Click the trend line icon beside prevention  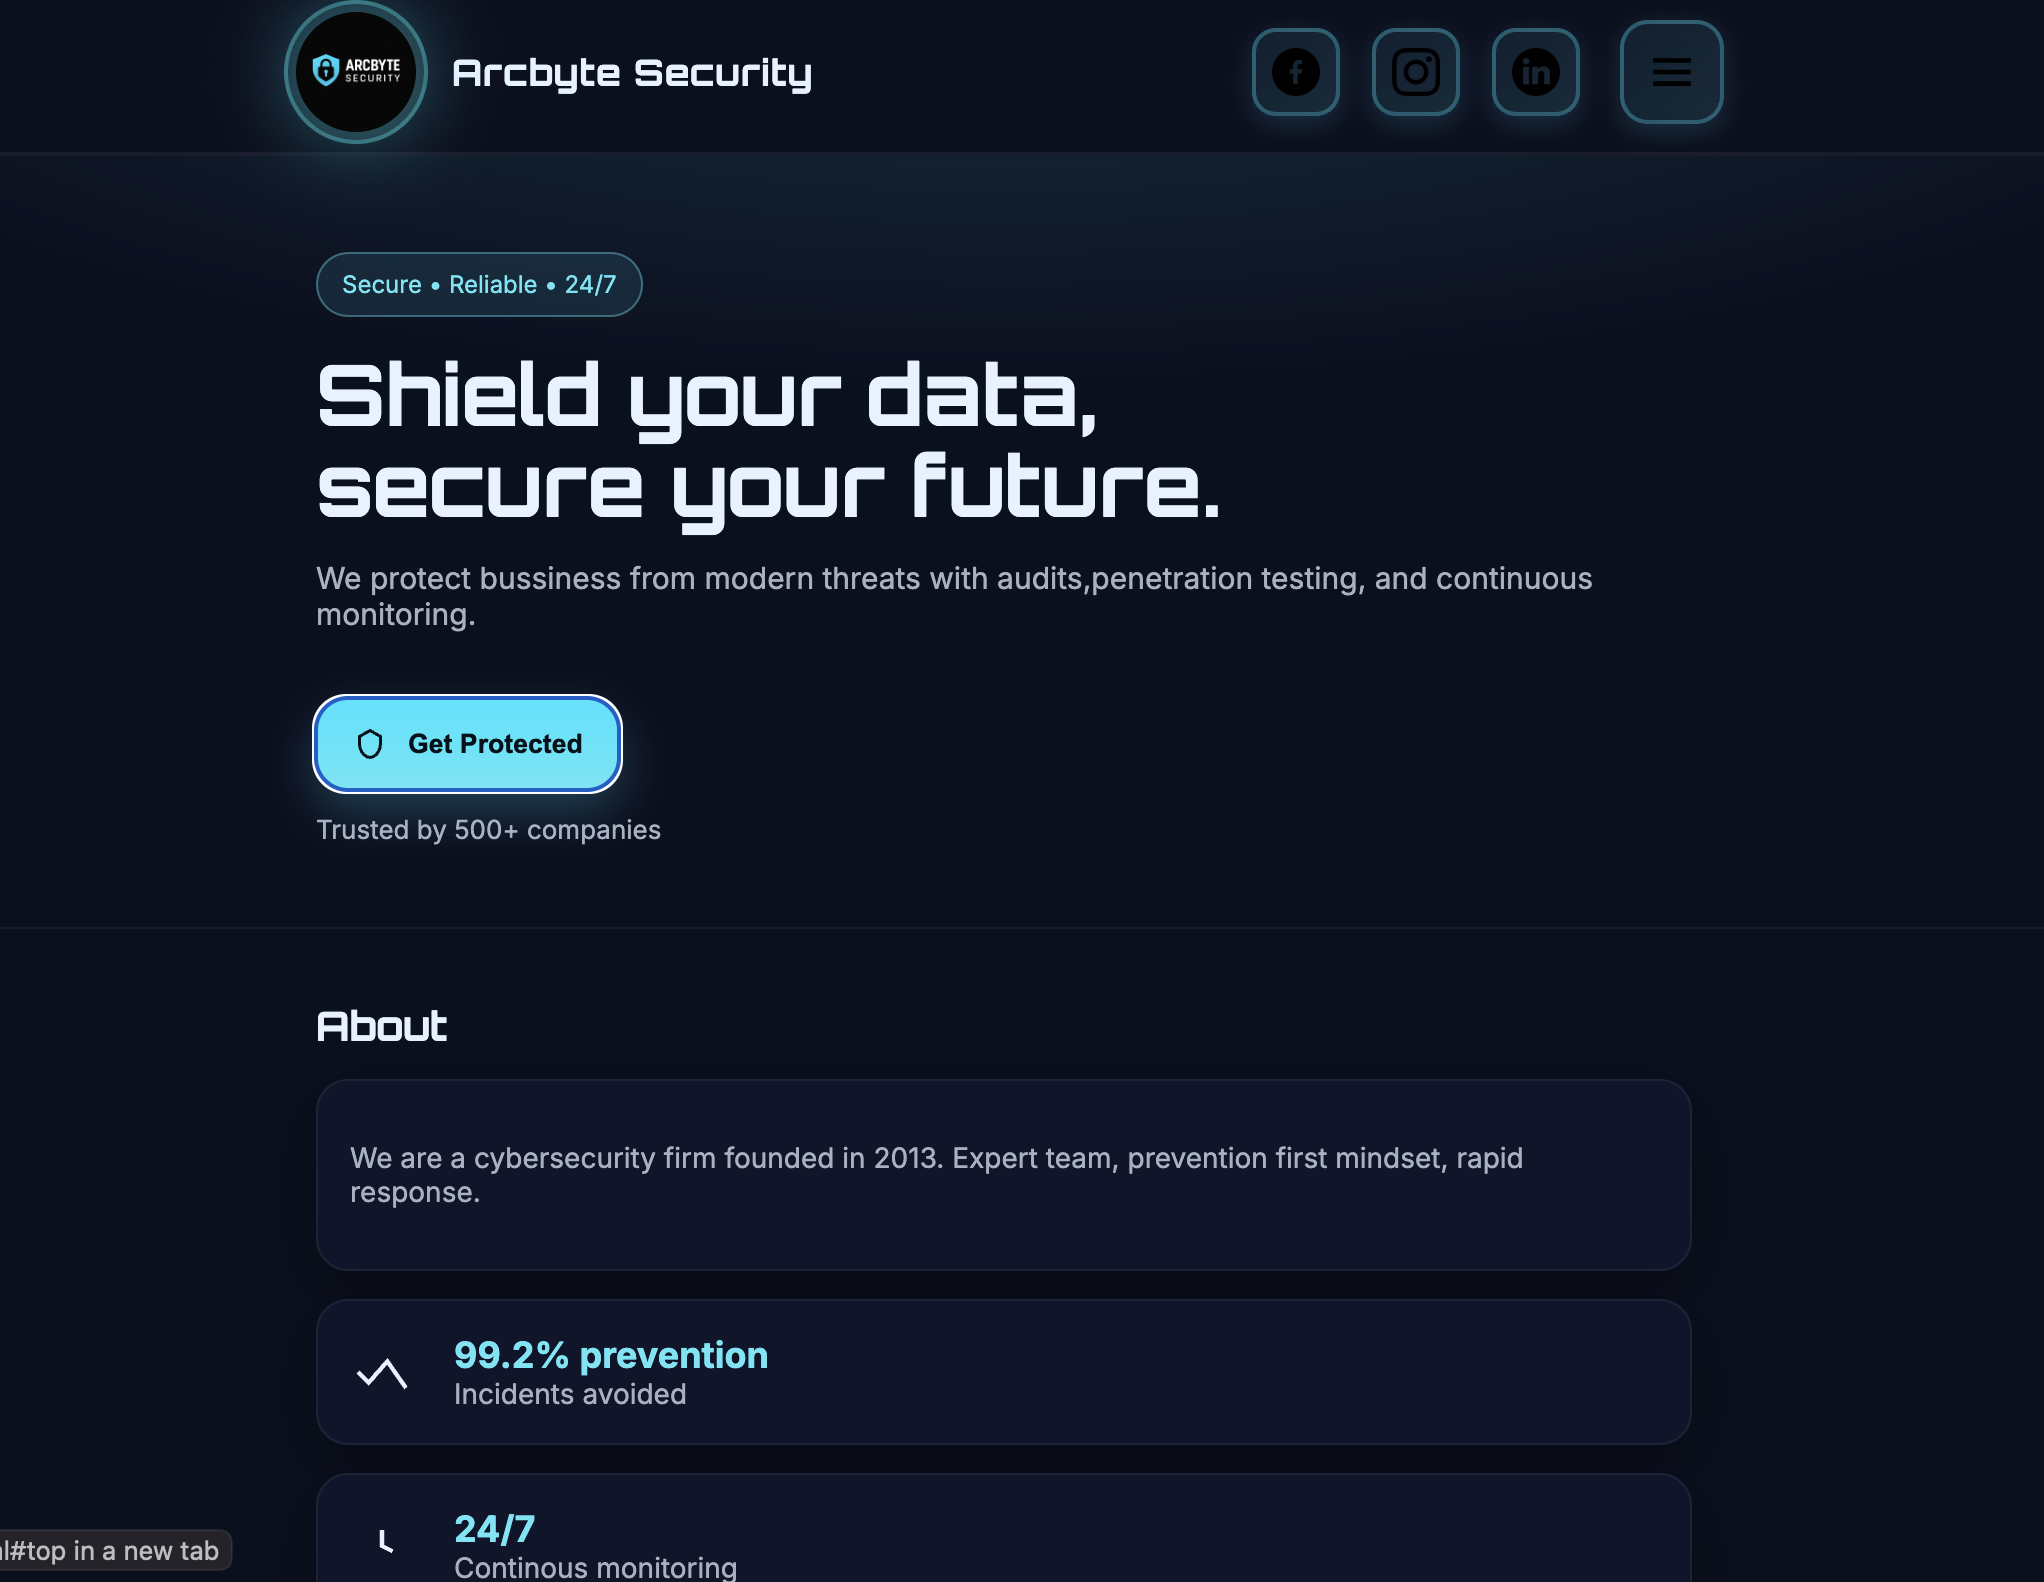(382, 1373)
